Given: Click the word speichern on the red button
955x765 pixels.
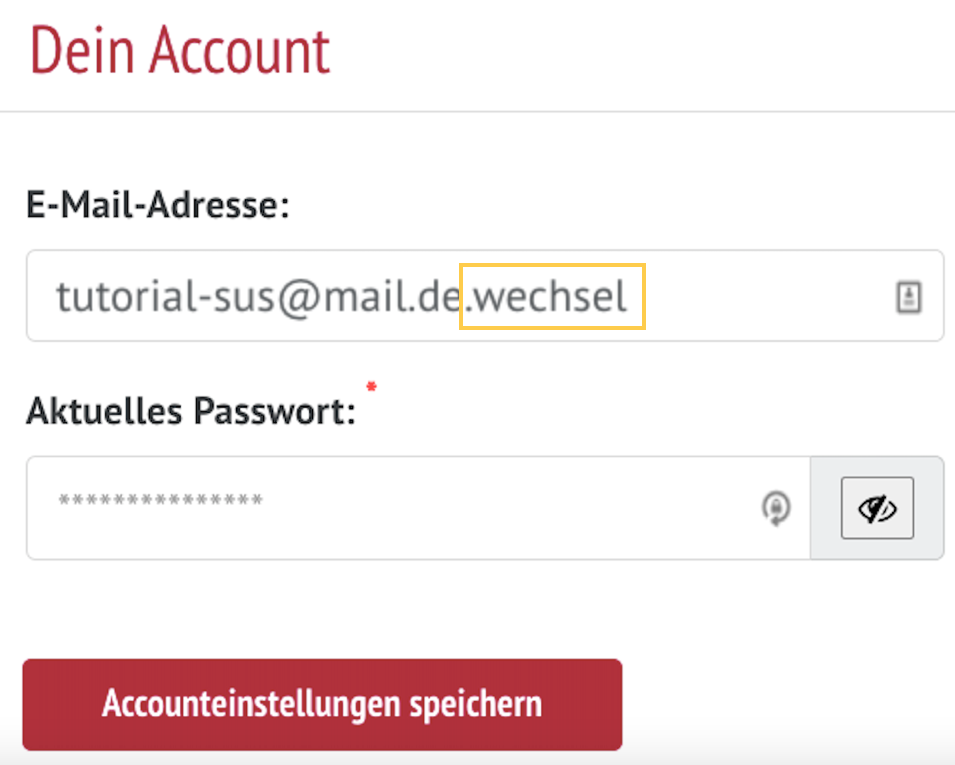Looking at the screenshot, I should coord(476,705).
